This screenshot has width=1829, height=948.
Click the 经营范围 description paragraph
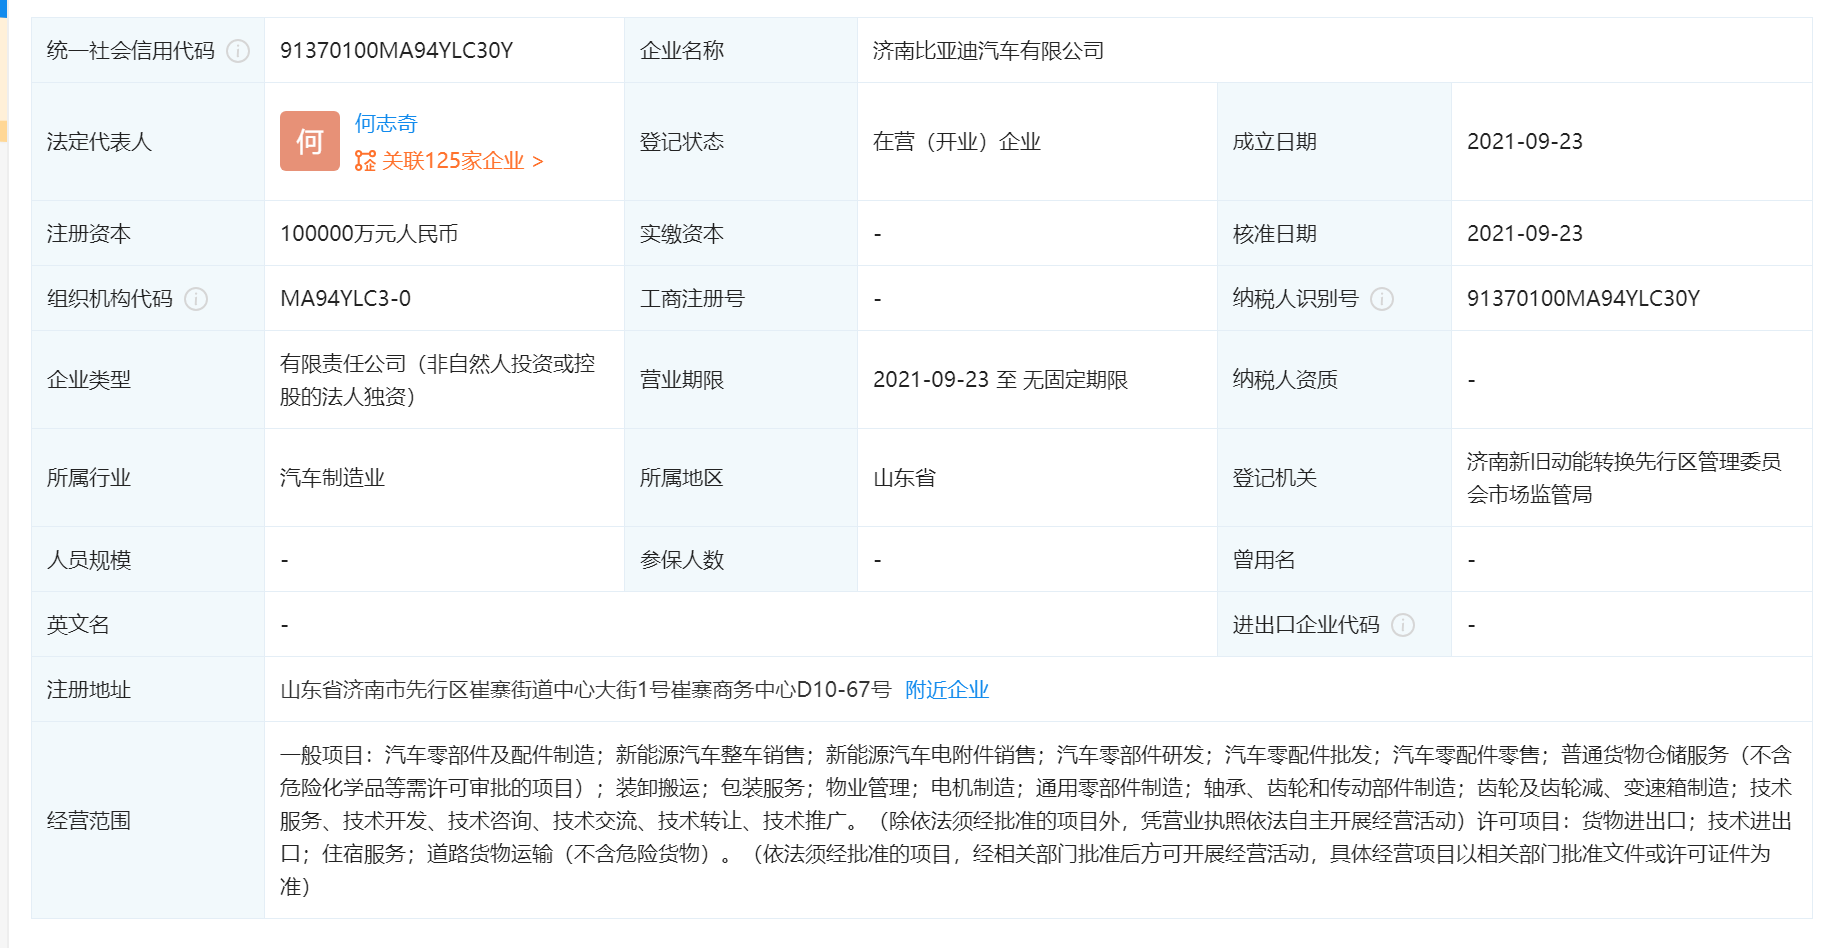coord(1035,820)
